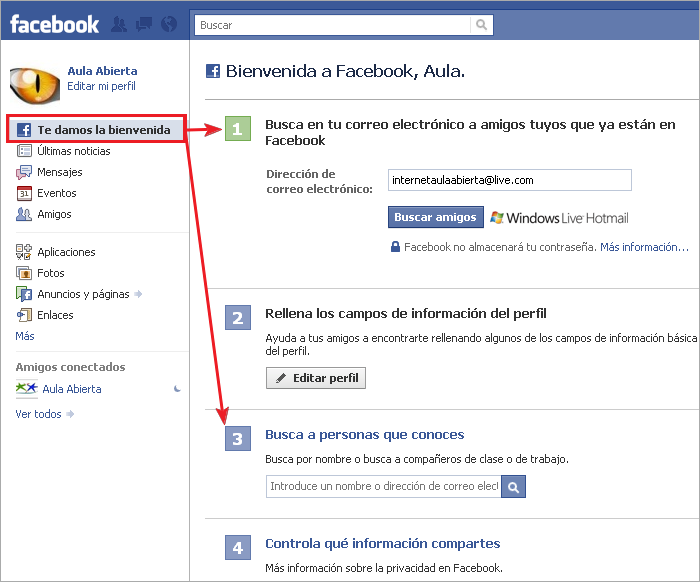This screenshot has height=582, width=700.
Task: Open the cat eye profile picture
Action: (x=35, y=85)
